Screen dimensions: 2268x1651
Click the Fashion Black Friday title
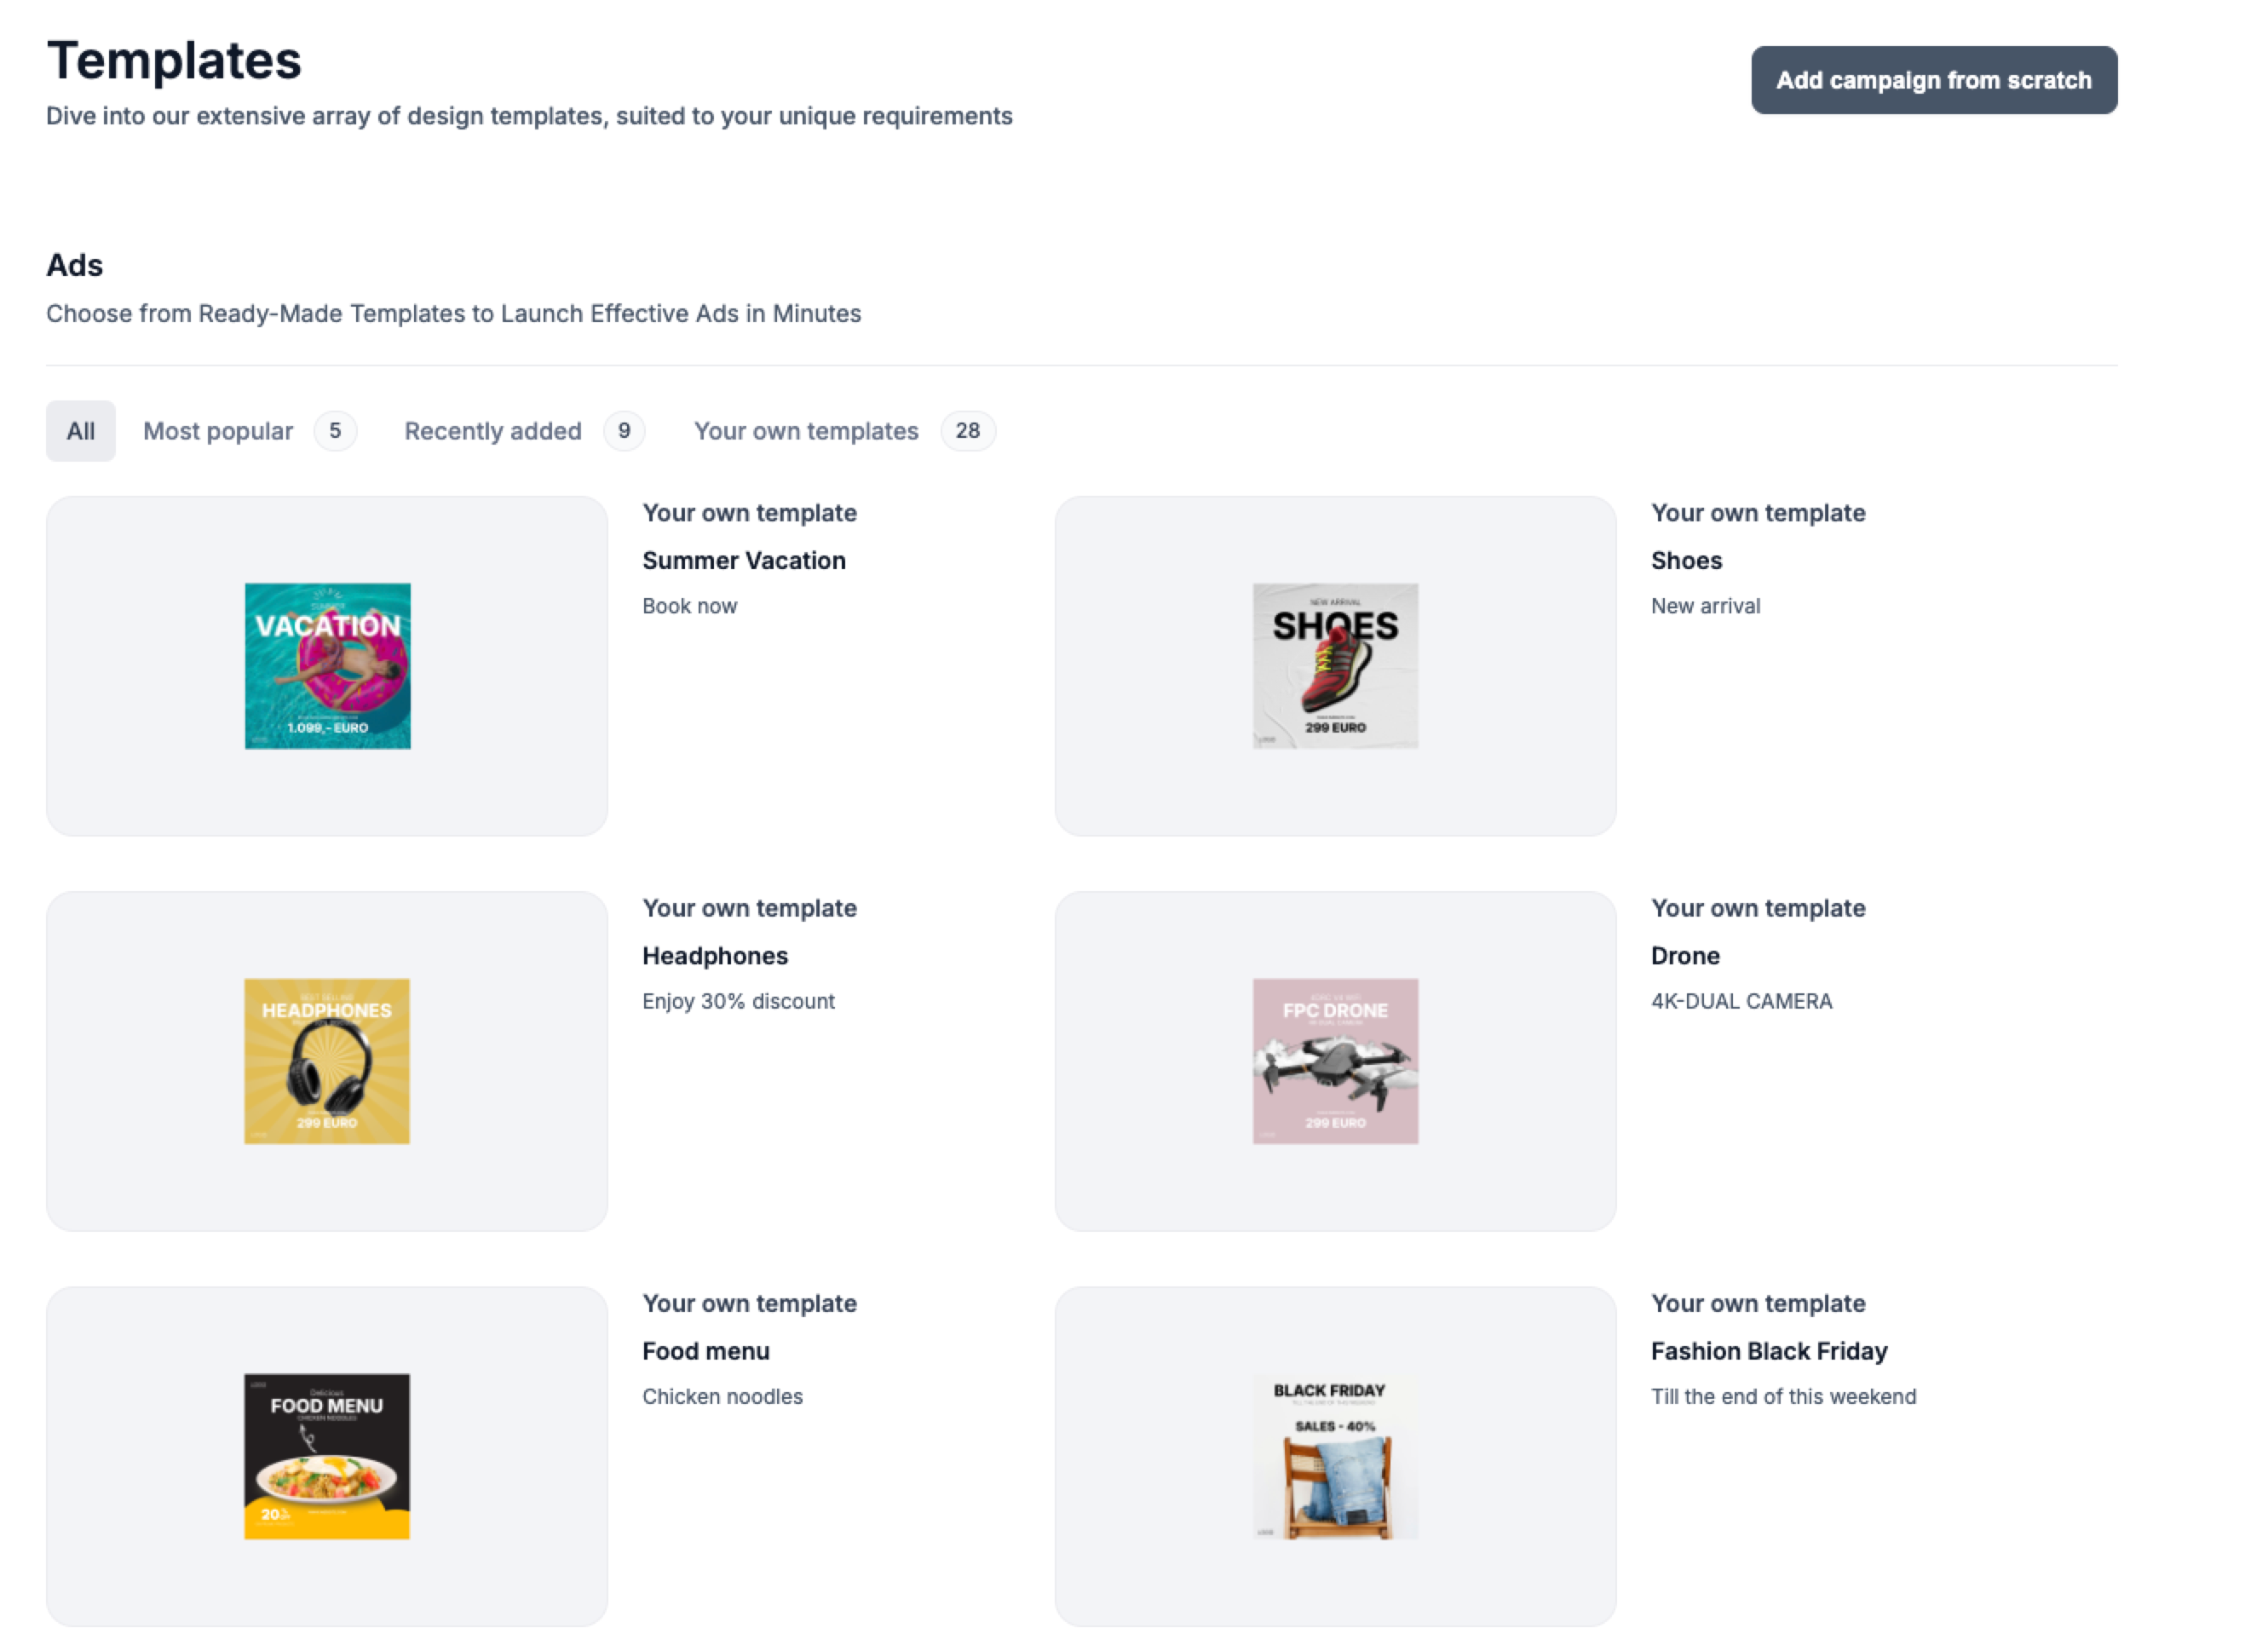tap(1768, 1351)
